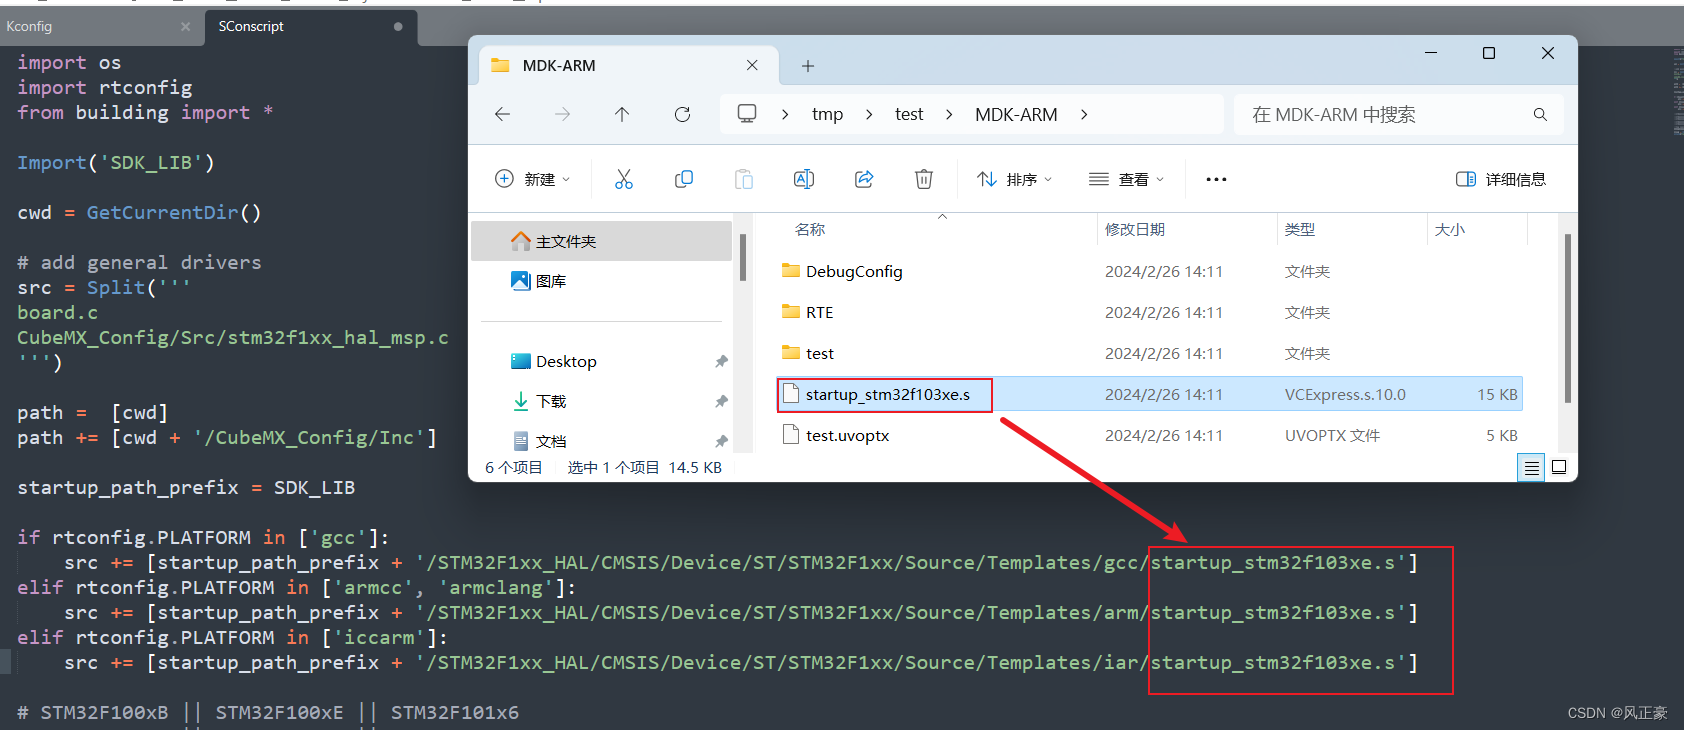Select 图库 in navigation pane
The height and width of the screenshot is (730, 1684).
click(x=602, y=281)
